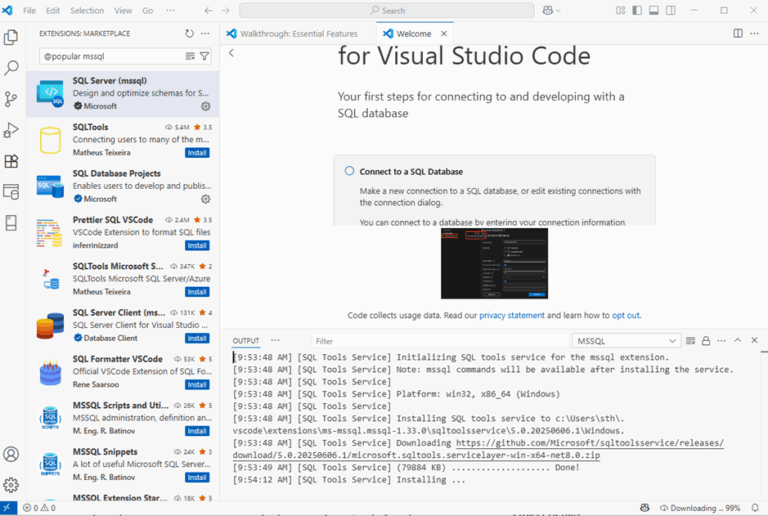The width and height of the screenshot is (768, 516).
Task: Toggle the bottom panel layout button
Action: pos(653,10)
